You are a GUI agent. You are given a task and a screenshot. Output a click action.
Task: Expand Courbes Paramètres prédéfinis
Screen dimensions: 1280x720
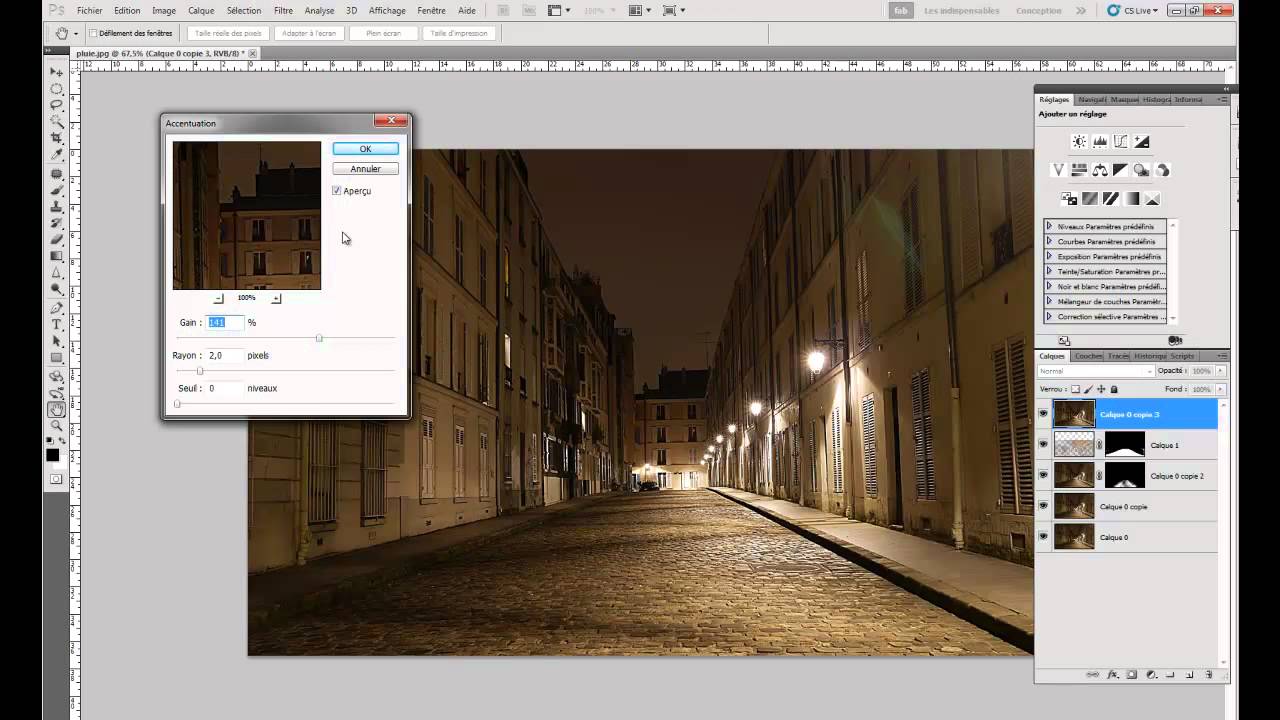(1049, 241)
